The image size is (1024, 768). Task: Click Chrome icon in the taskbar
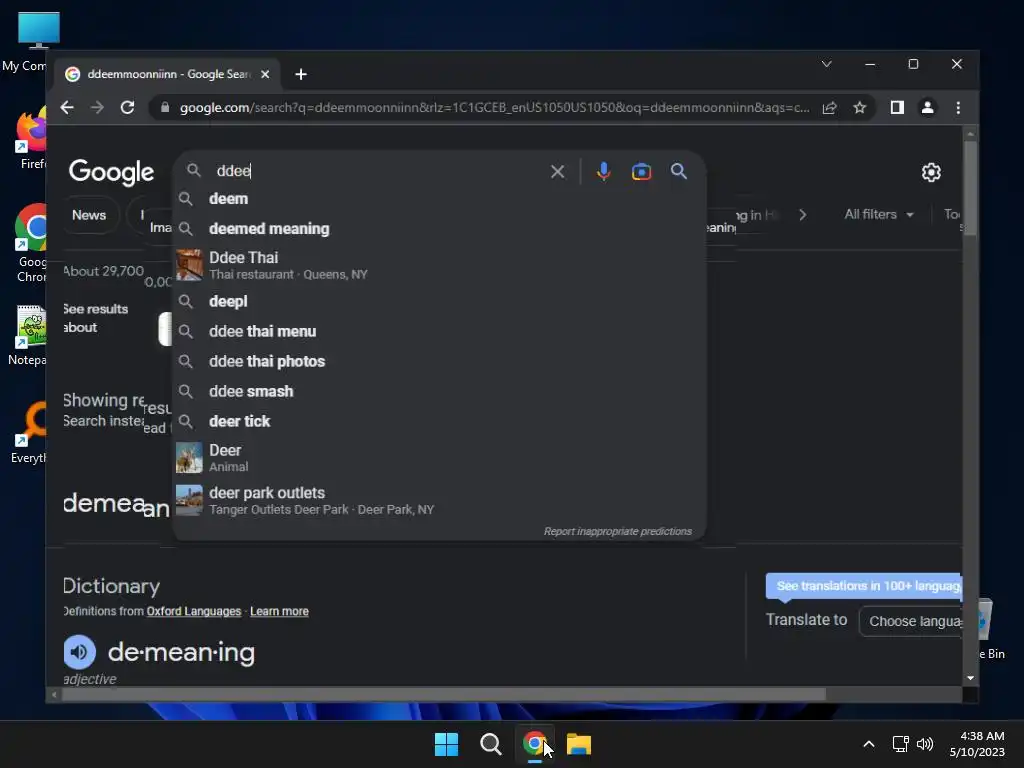coord(534,744)
